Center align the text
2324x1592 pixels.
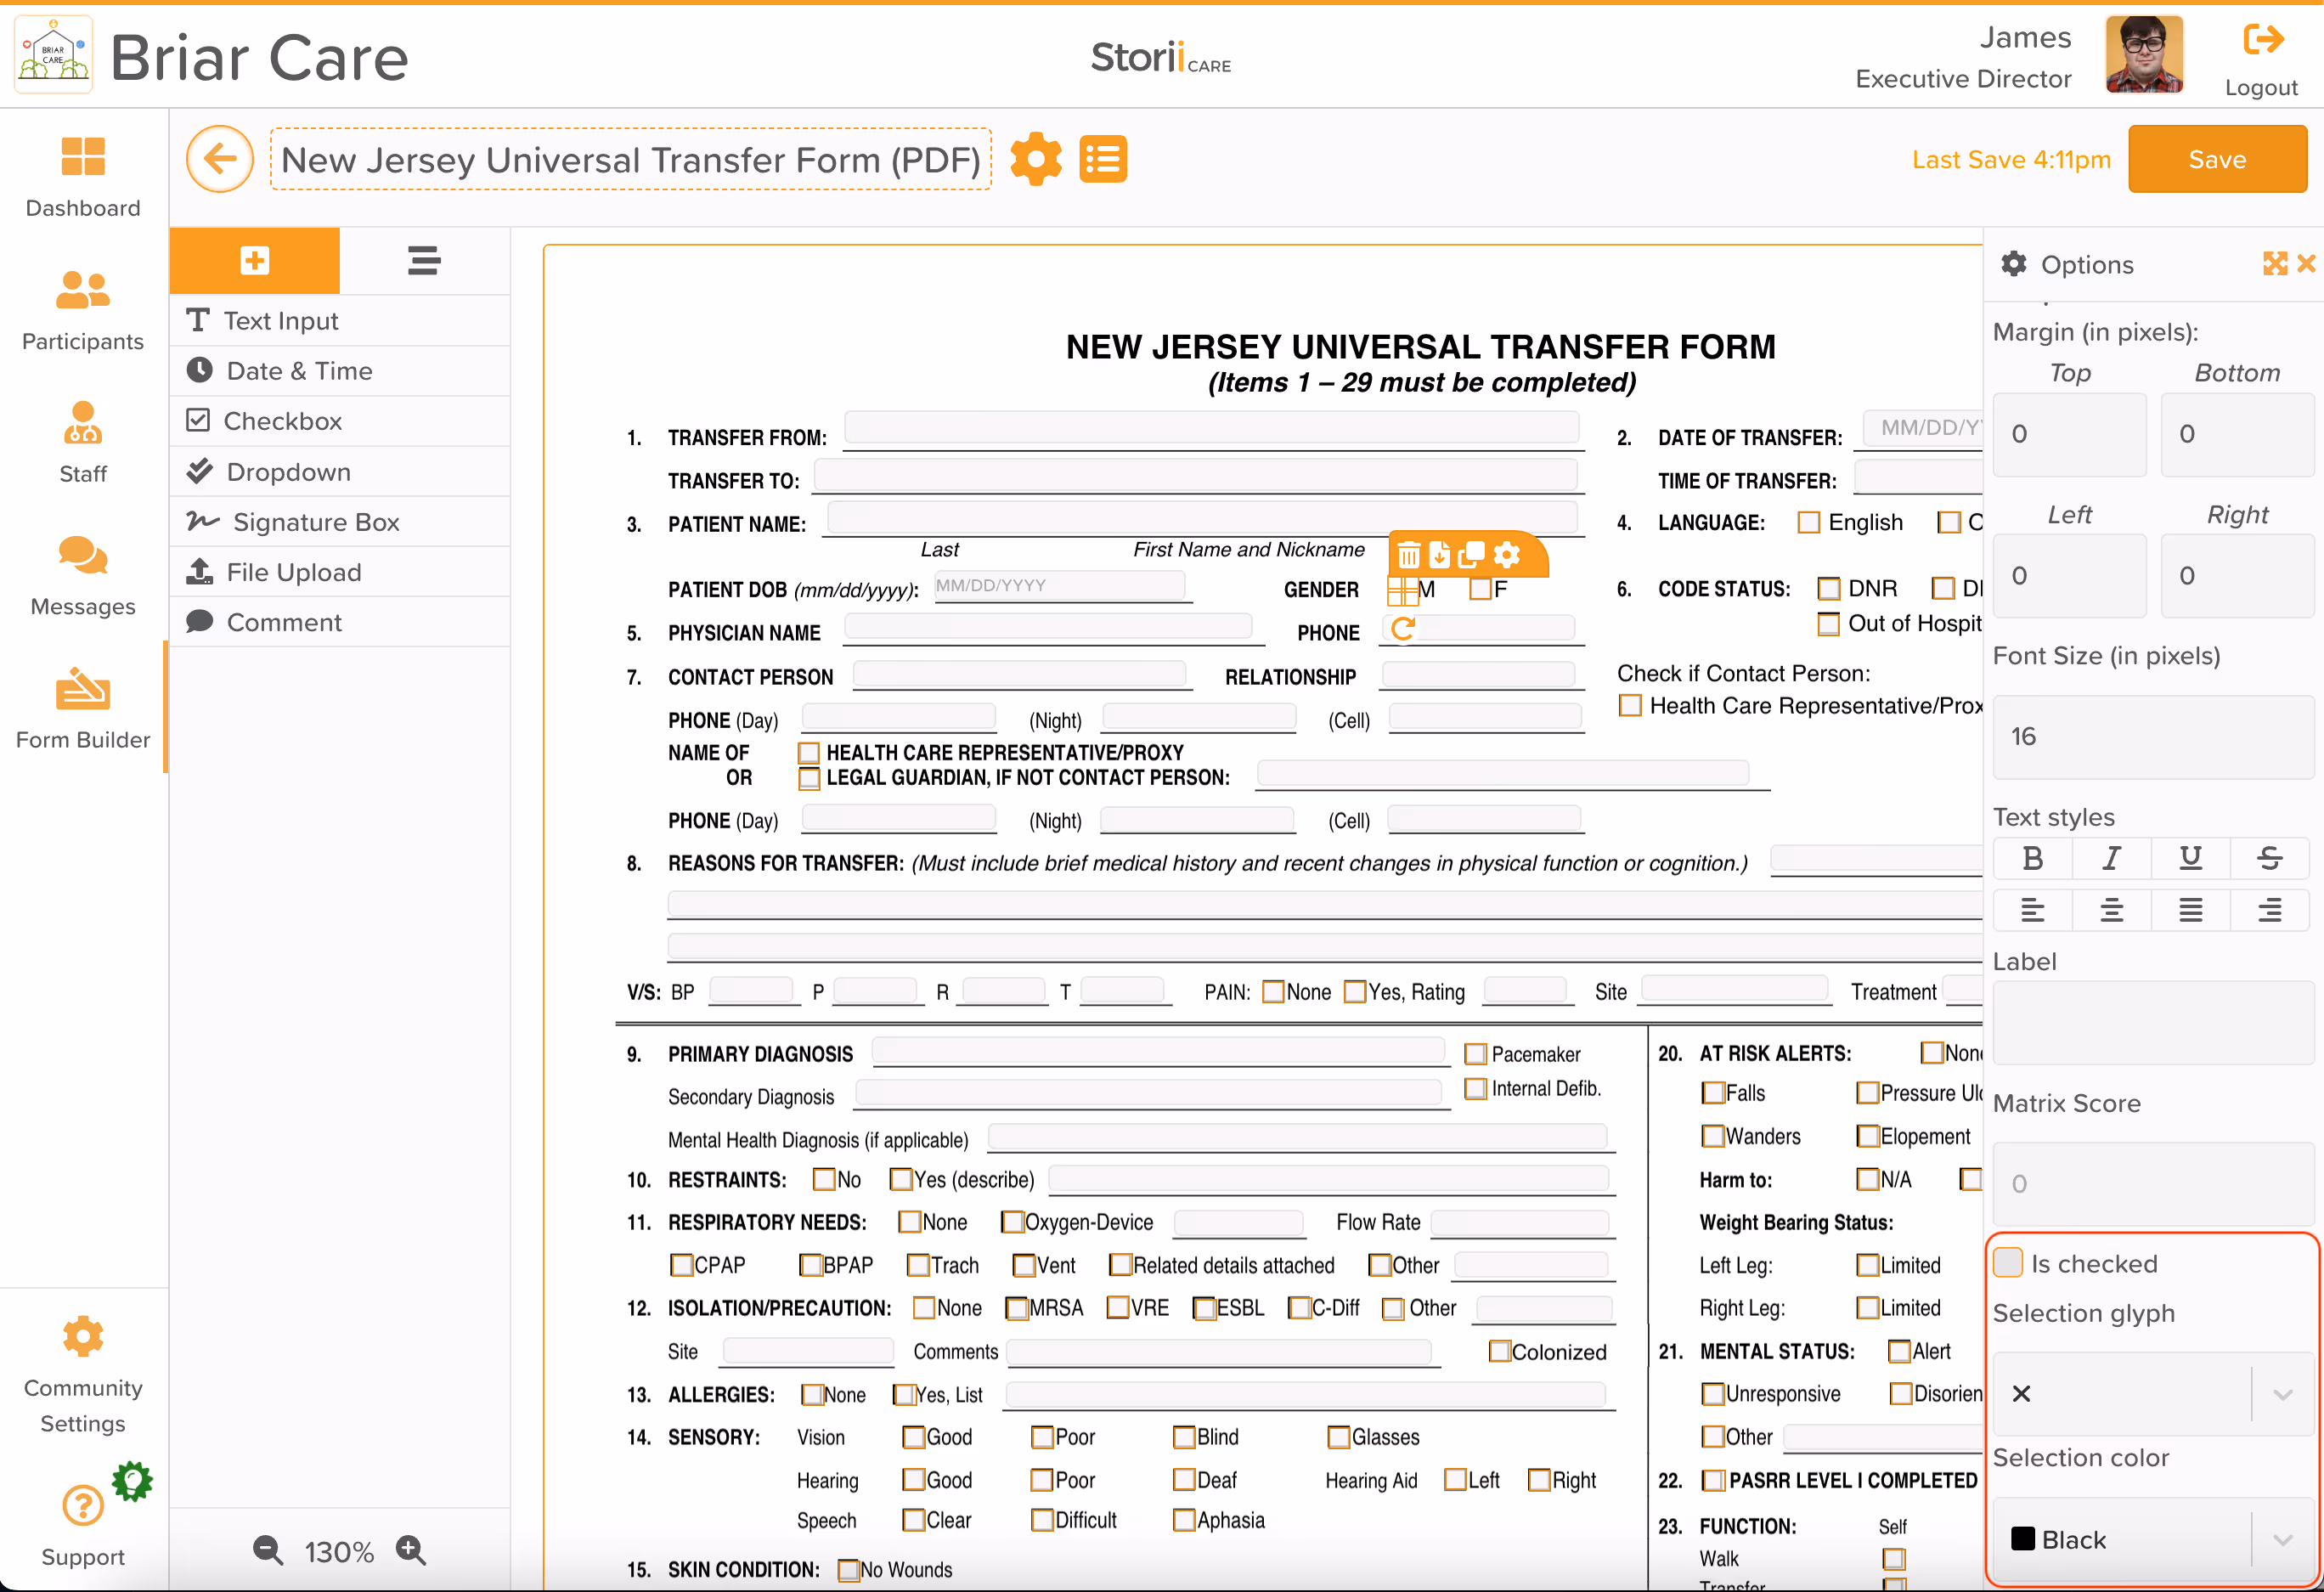2111,910
